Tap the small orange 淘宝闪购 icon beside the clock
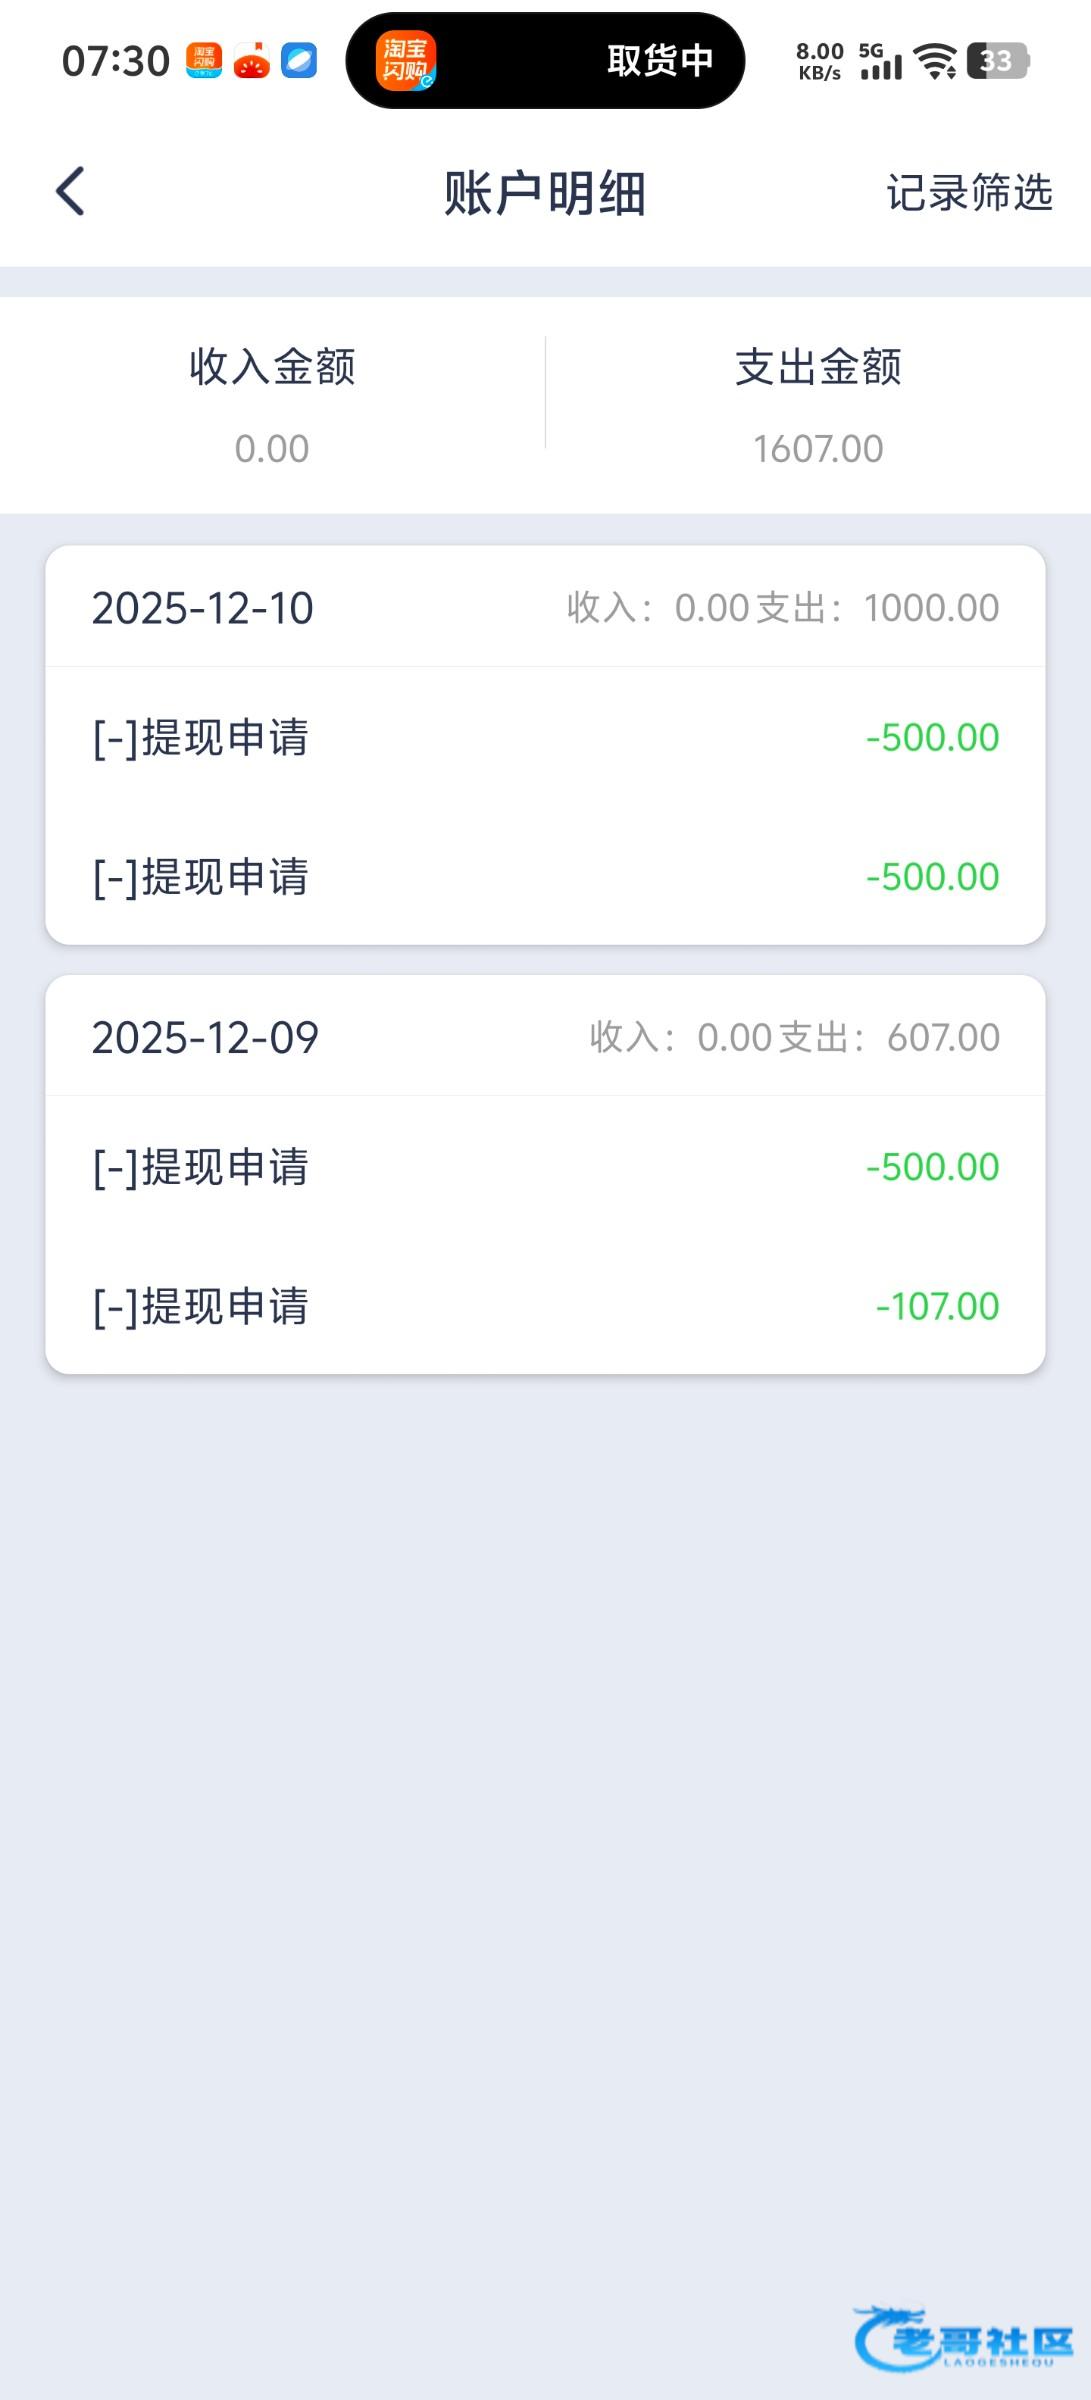The width and height of the screenshot is (1091, 2400). pos(204,61)
